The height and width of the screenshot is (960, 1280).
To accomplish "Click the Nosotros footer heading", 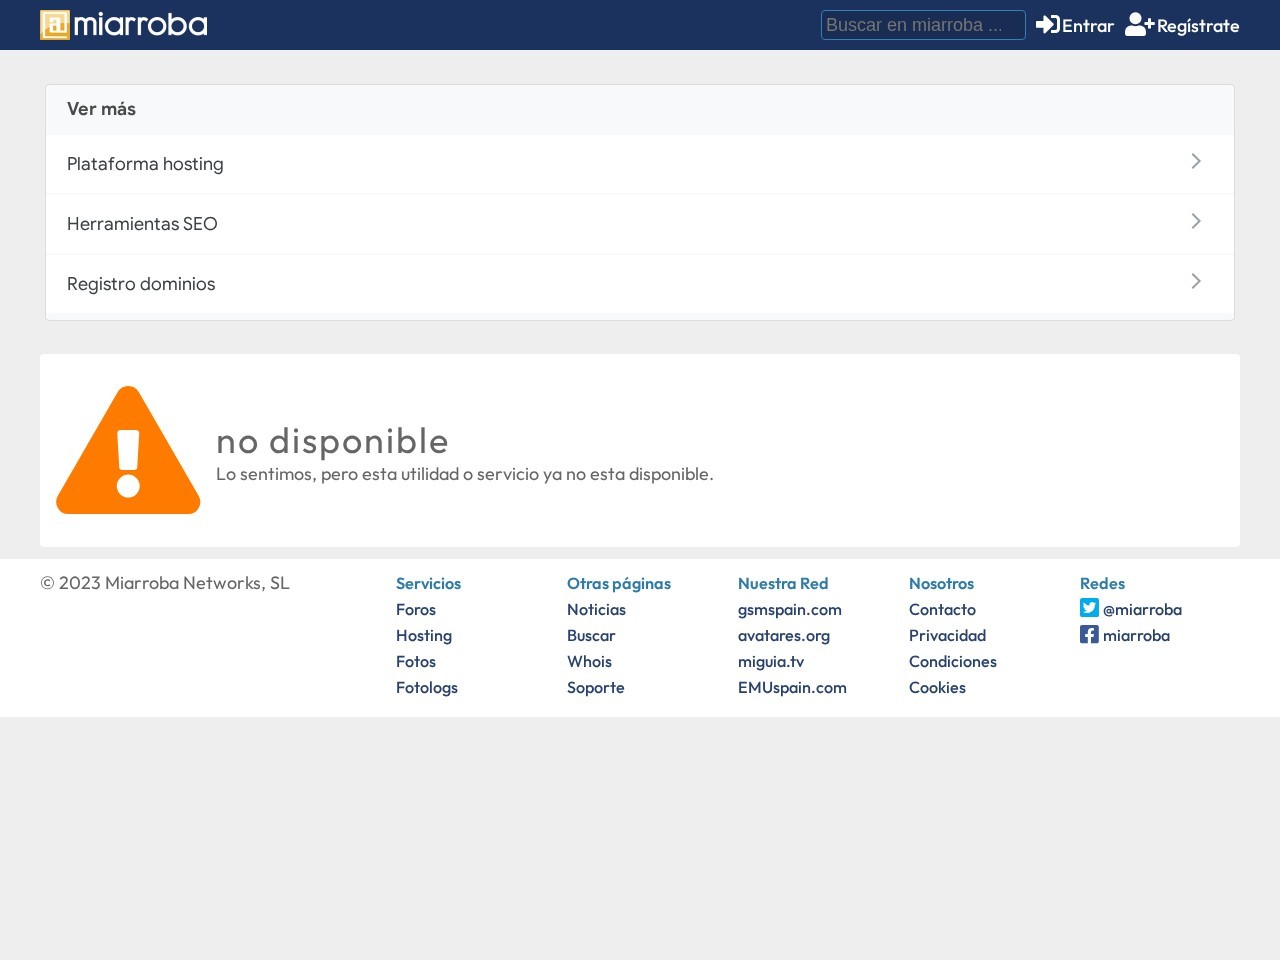I will tap(941, 583).
